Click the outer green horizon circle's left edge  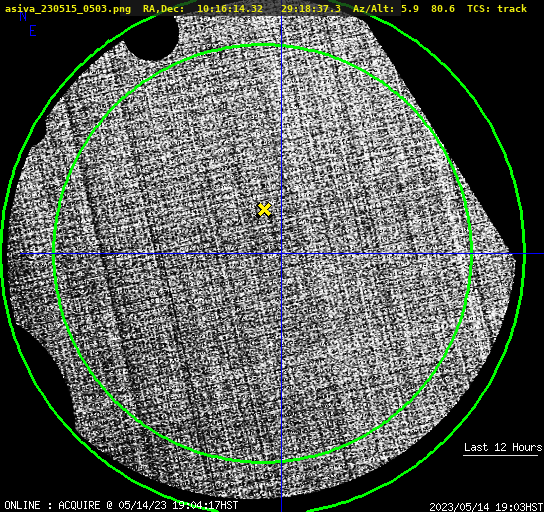3,254
